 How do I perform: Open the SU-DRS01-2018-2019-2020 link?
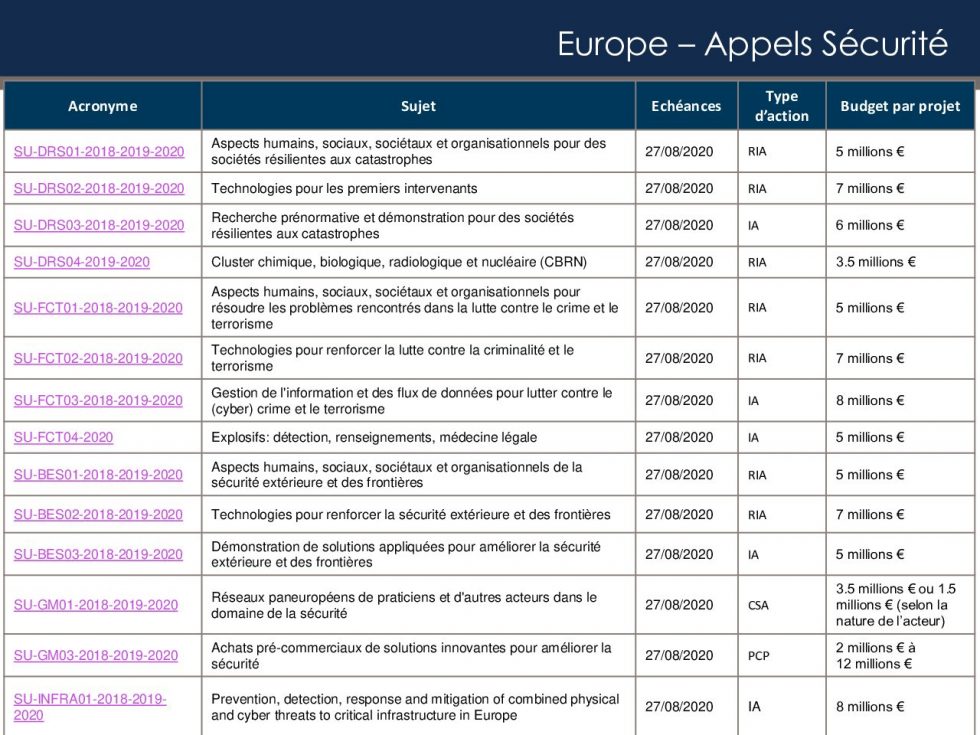tap(99, 152)
